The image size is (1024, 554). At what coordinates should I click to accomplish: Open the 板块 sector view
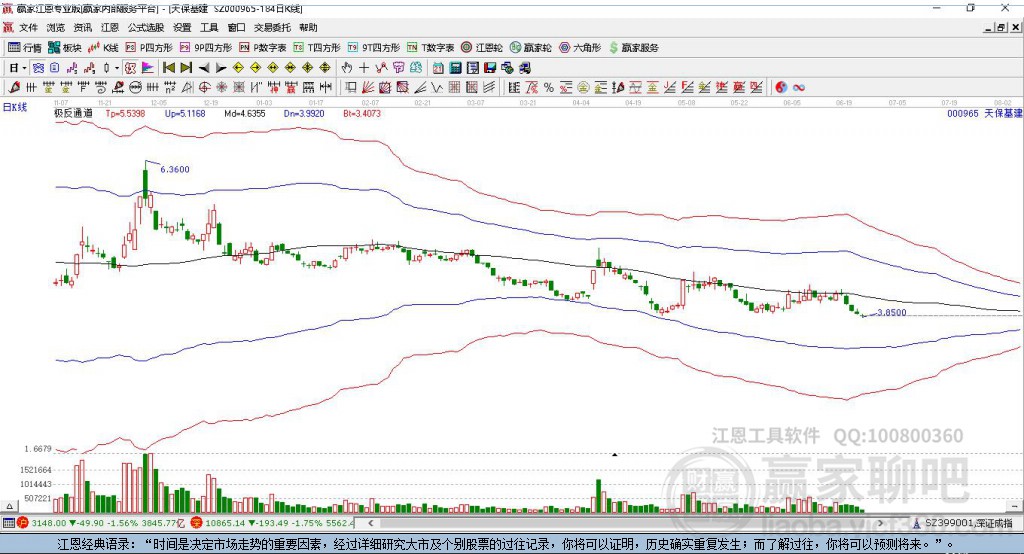(x=65, y=48)
